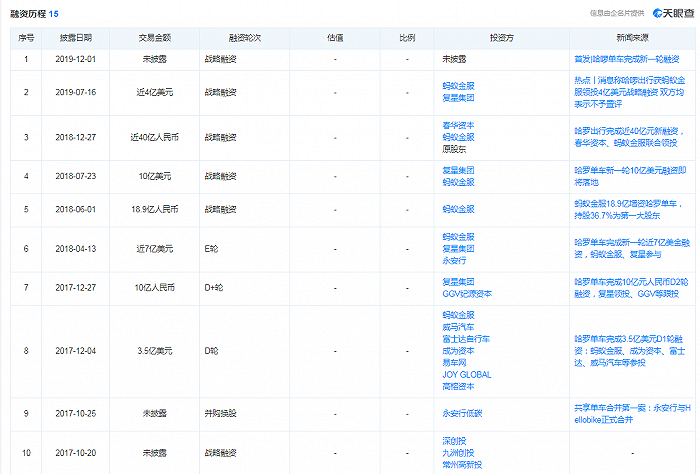Click 蚂蚁金服 in the 2018-06-01 row
The height and width of the screenshot is (474, 700).
coord(458,209)
